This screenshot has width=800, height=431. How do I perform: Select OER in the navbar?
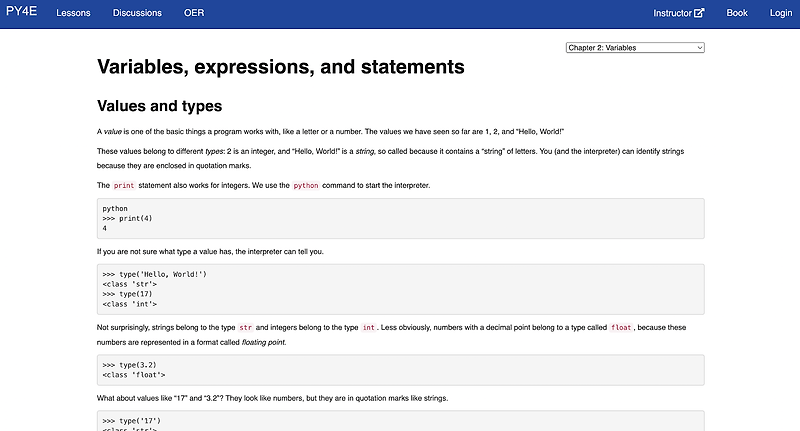click(194, 13)
